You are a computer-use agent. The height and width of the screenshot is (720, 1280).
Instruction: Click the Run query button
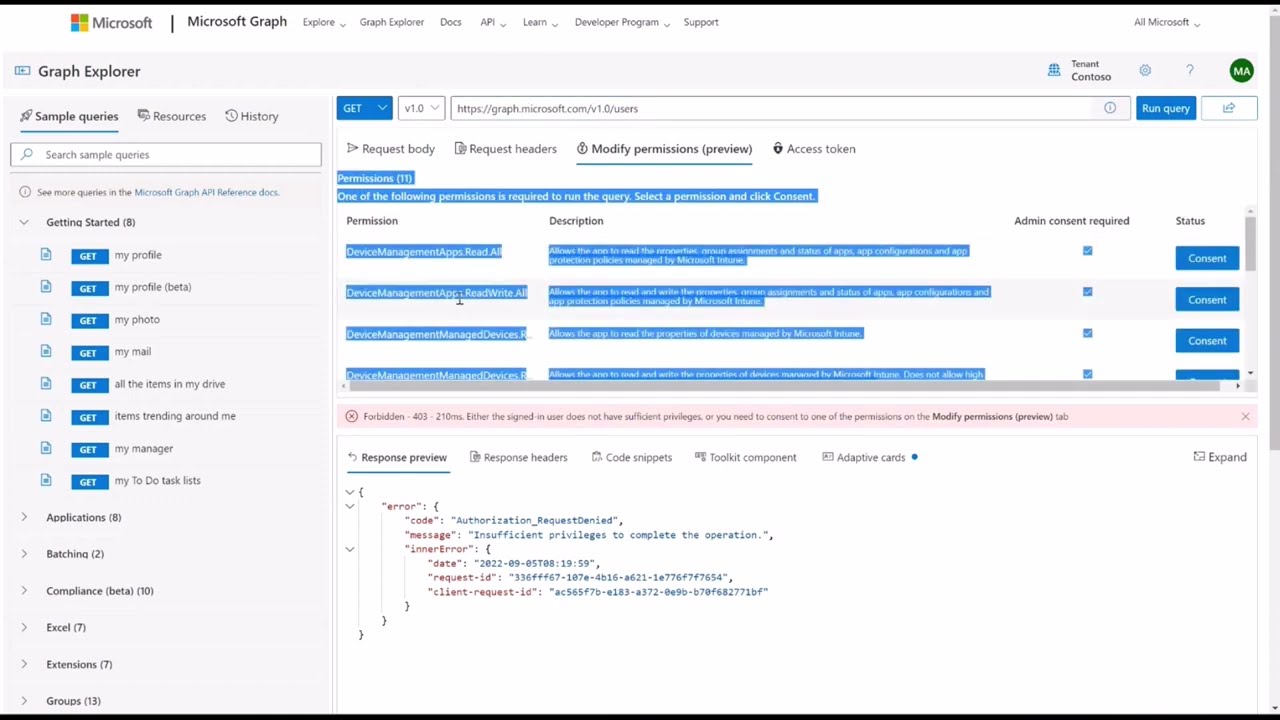point(1165,108)
